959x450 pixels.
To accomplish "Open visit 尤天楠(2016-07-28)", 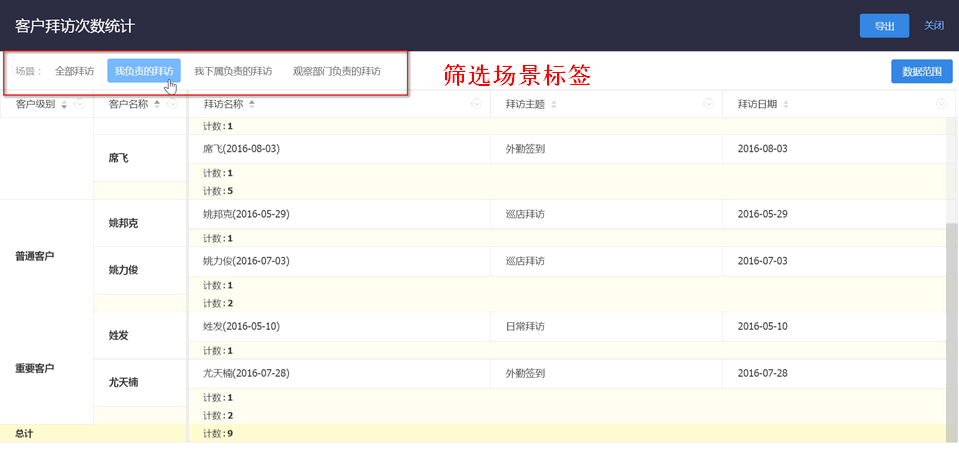I will (246, 373).
